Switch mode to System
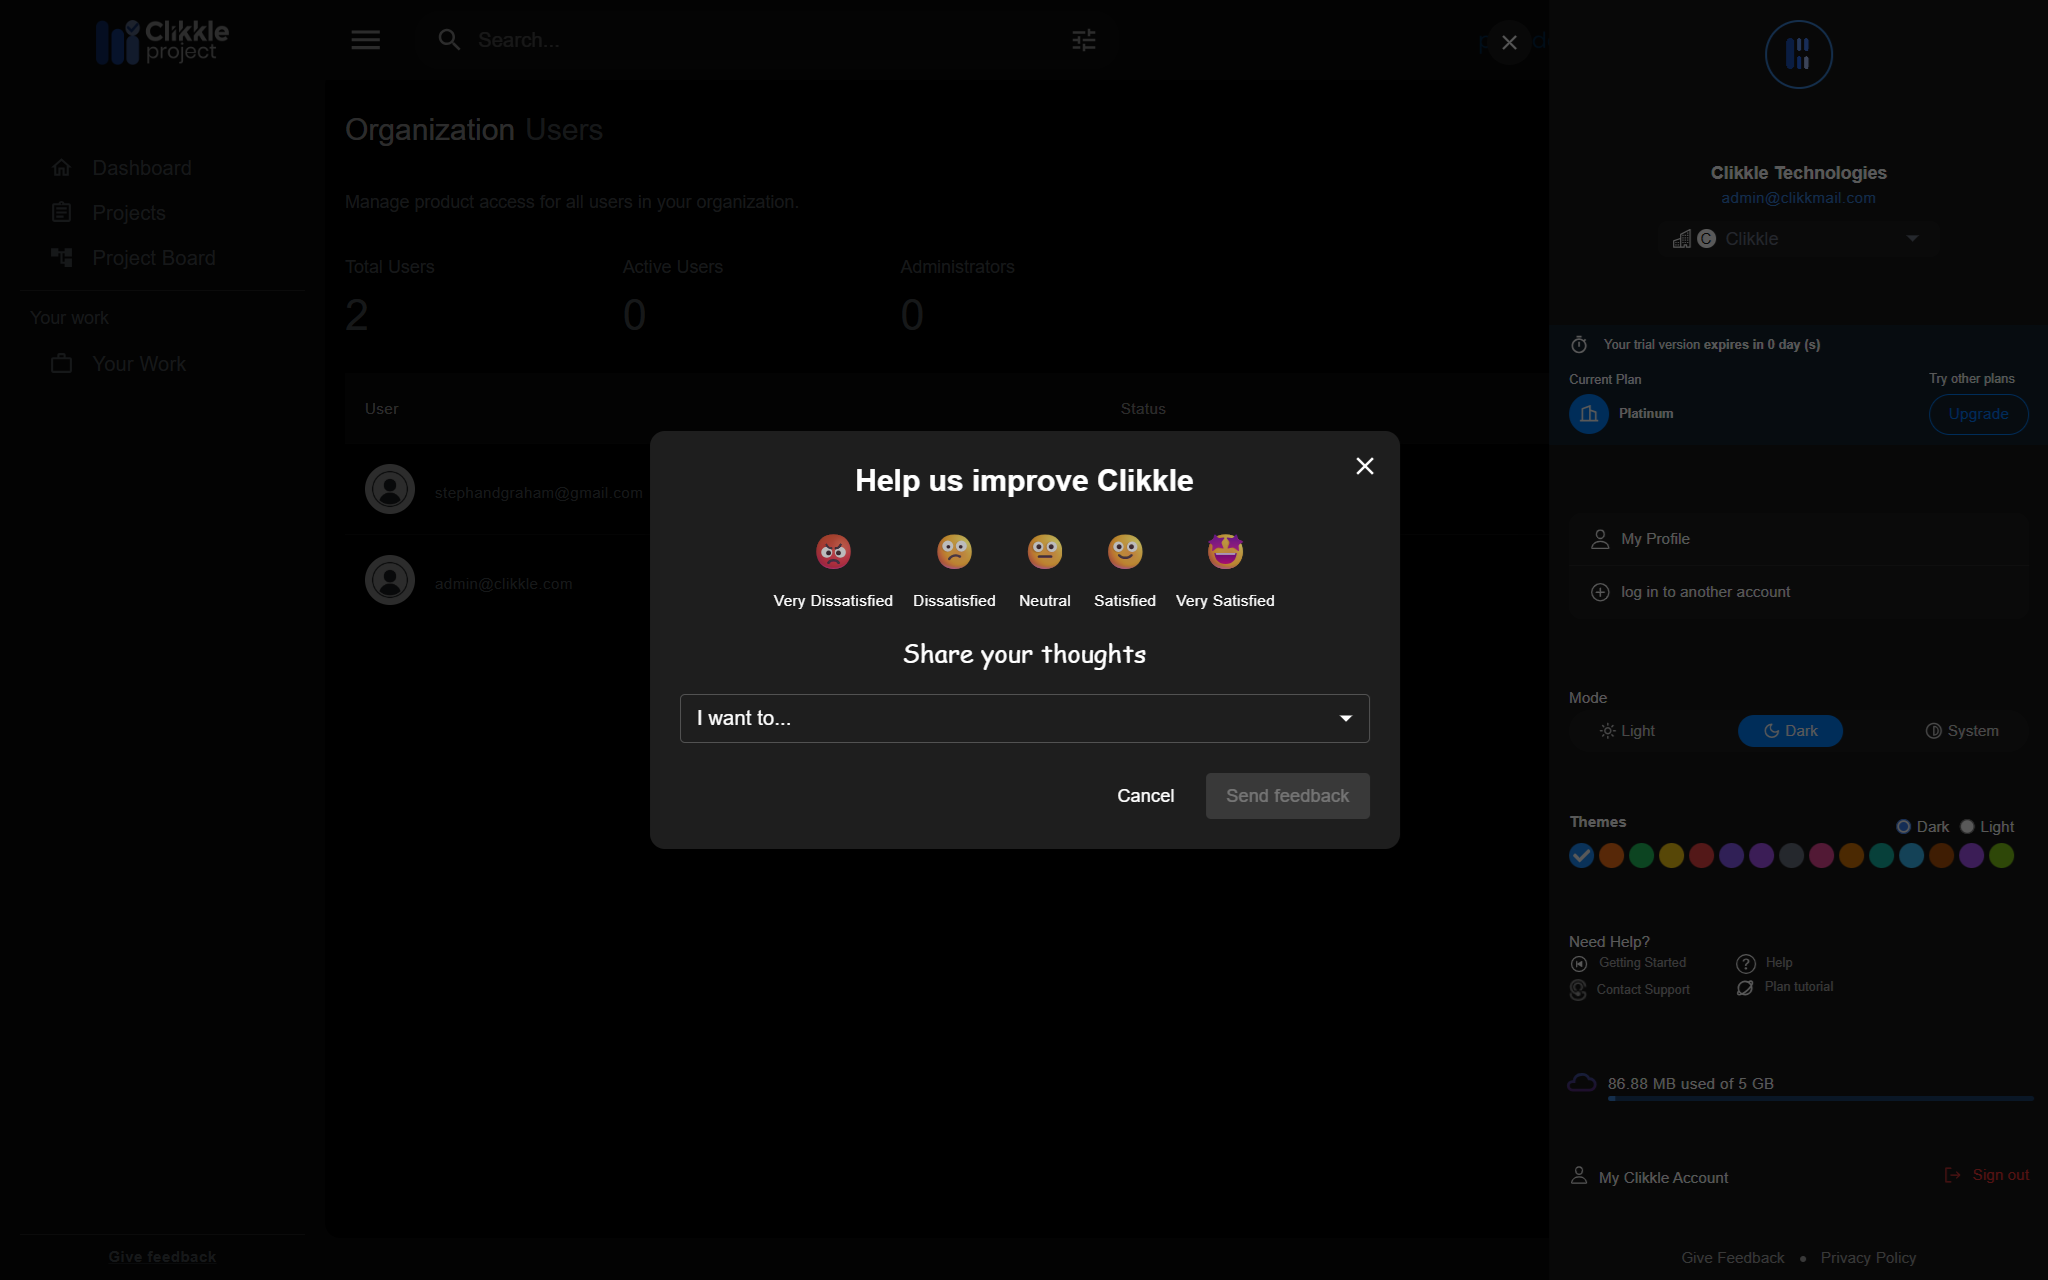Image resolution: width=2048 pixels, height=1280 pixels. coord(1961,731)
